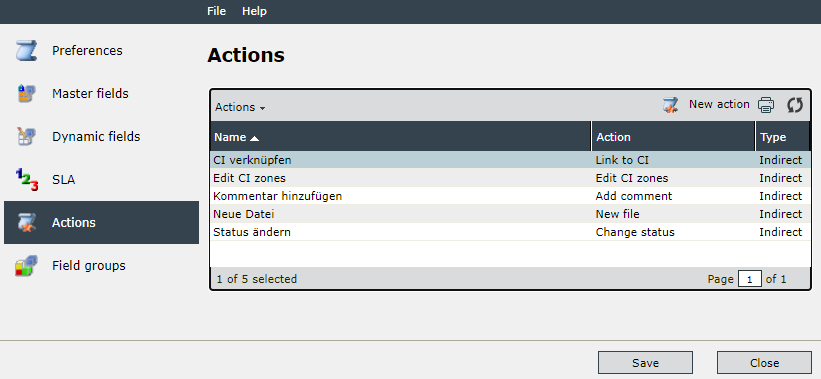The width and height of the screenshot is (821, 379).
Task: Click the print icon in table toolbar
Action: (766, 105)
